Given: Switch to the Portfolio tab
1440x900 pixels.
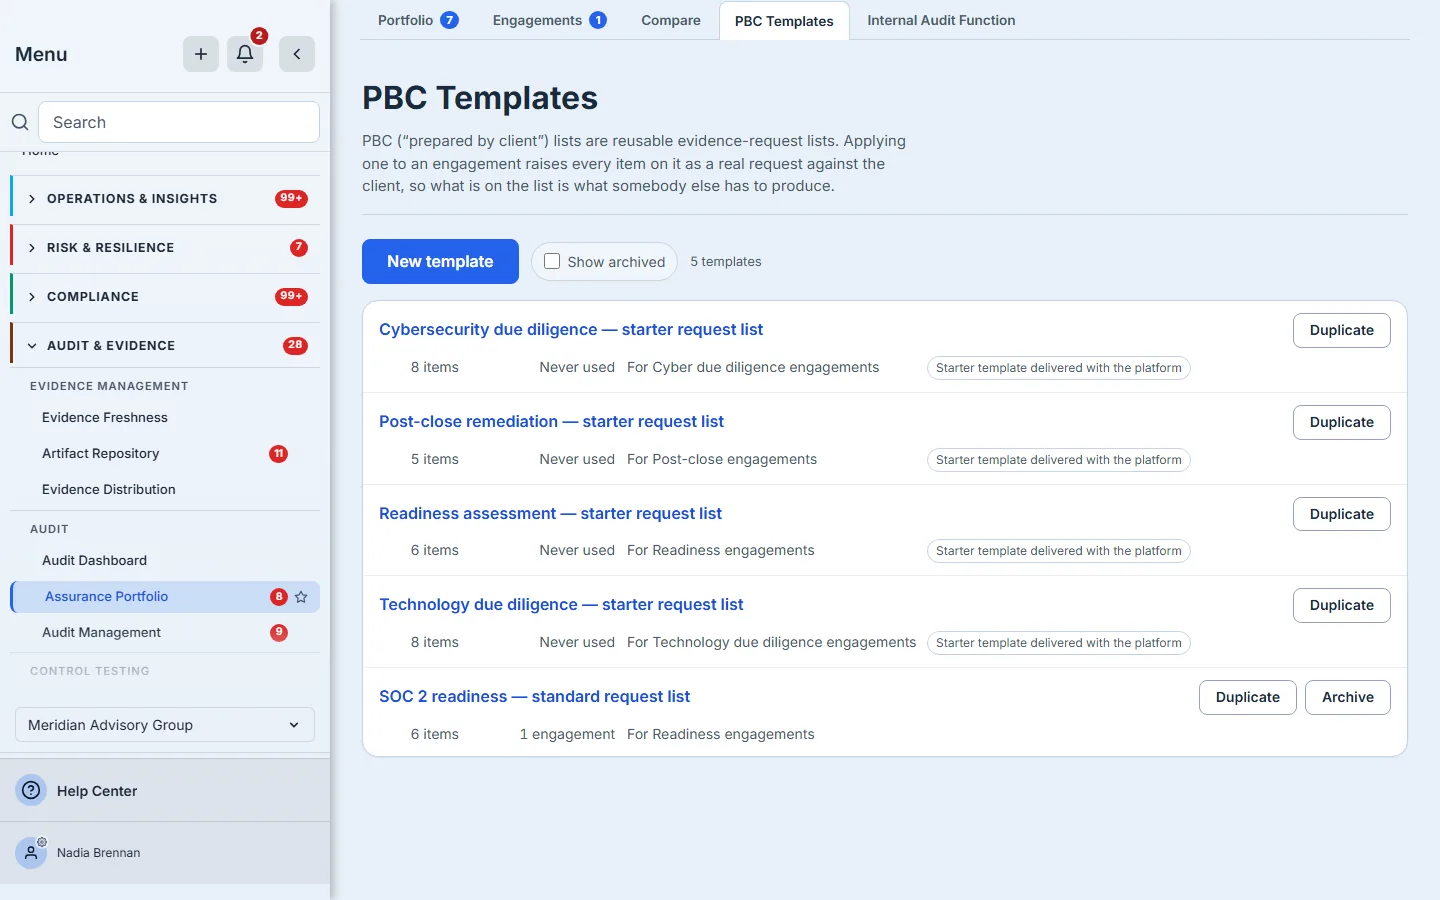Looking at the screenshot, I should click(x=418, y=20).
